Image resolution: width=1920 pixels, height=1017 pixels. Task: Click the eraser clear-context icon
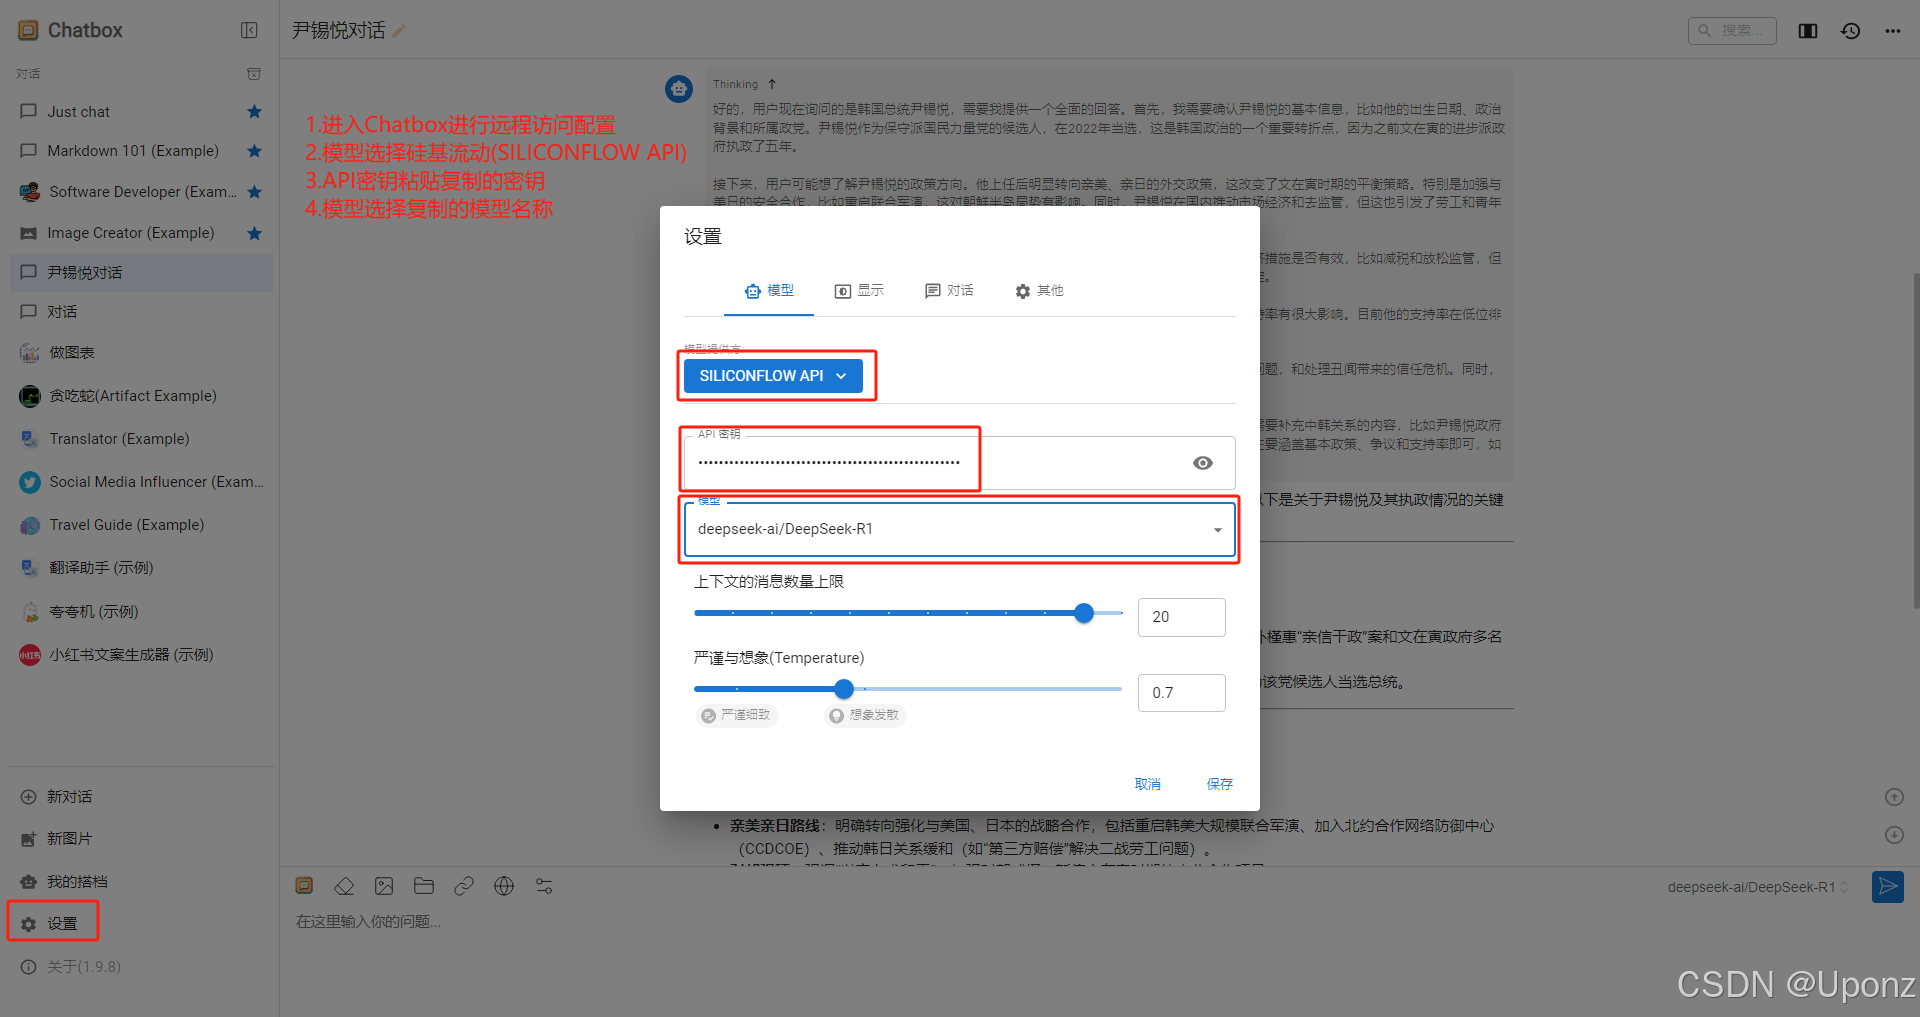click(x=344, y=886)
